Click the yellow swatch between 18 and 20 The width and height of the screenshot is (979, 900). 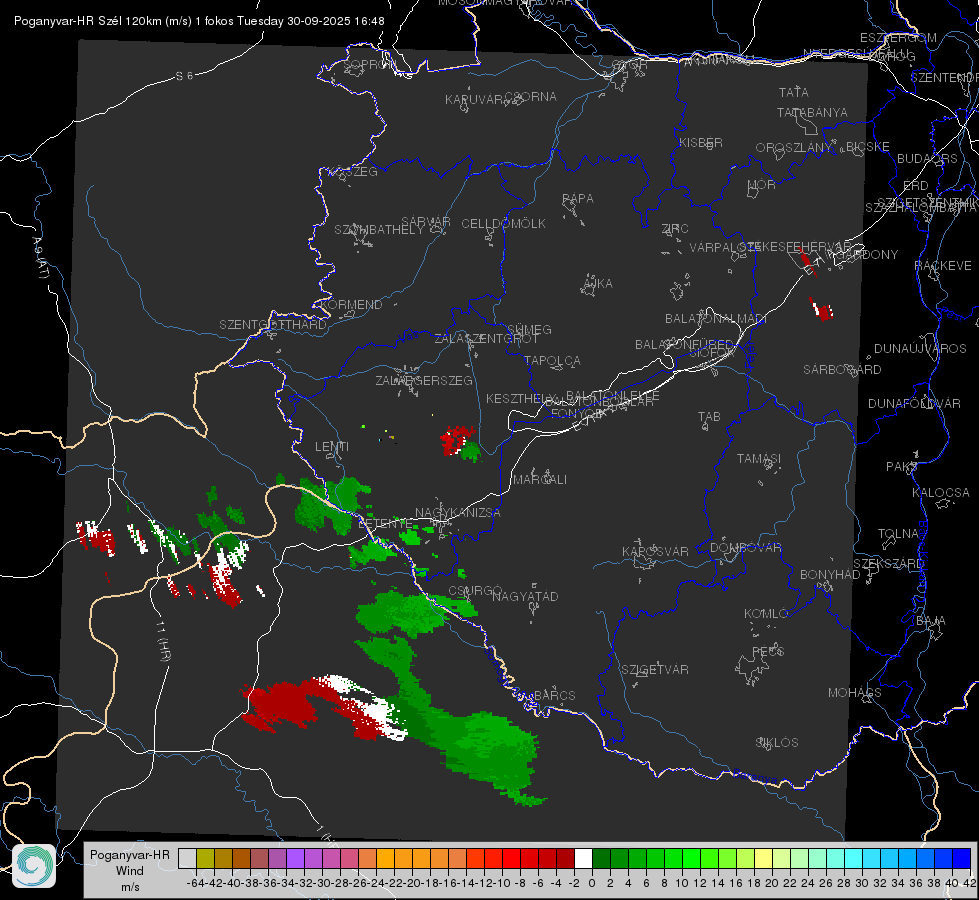(764, 858)
